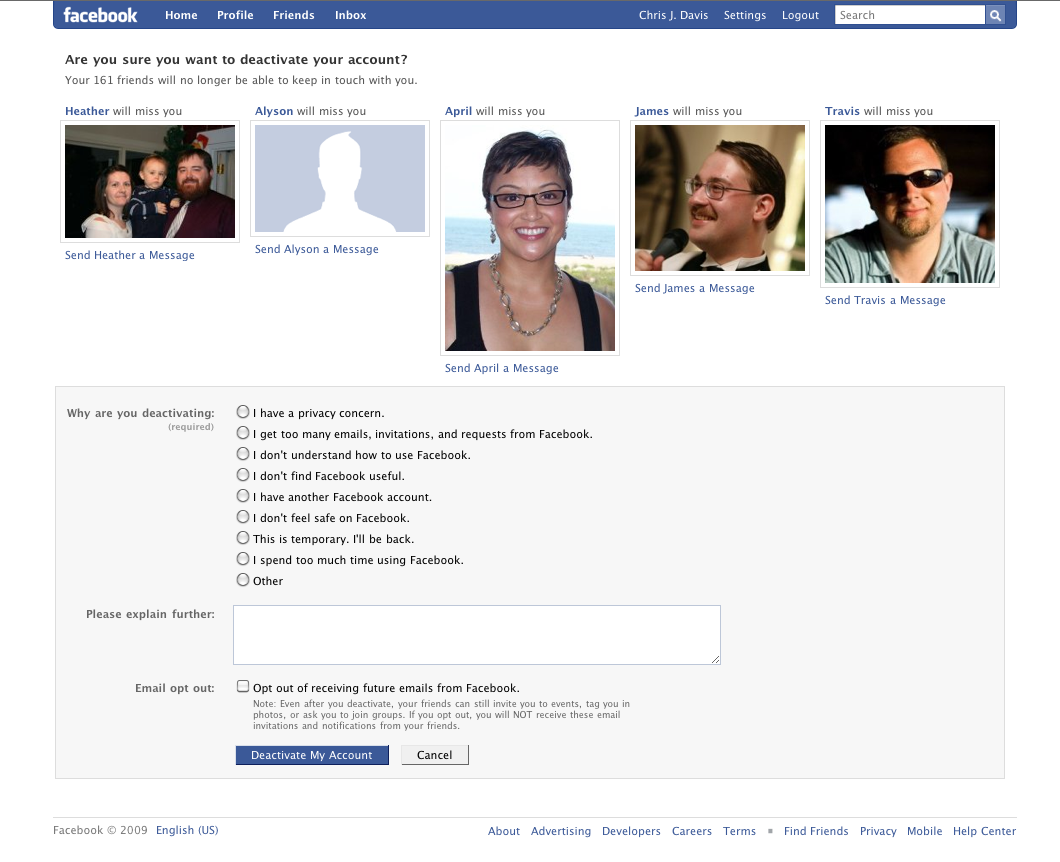Click the facebook logo
The image size is (1060, 862).
click(x=100, y=15)
